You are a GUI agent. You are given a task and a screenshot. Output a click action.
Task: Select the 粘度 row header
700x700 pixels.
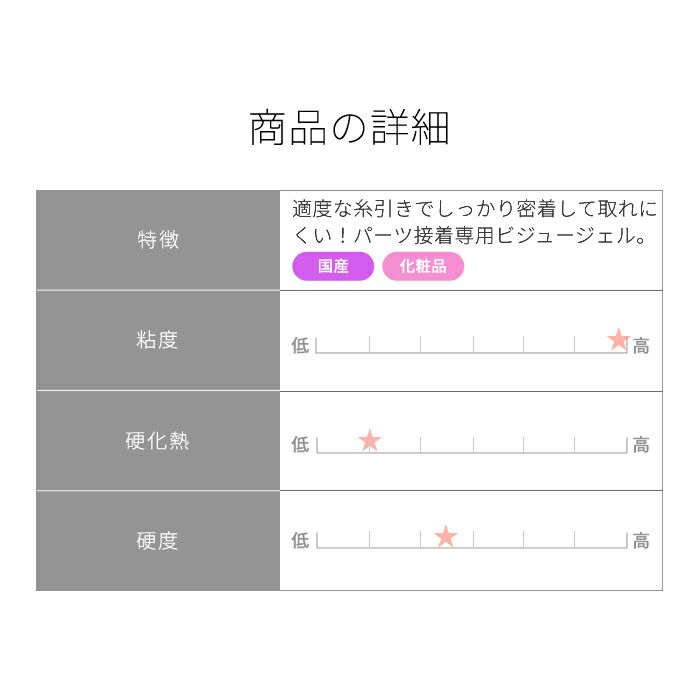pos(158,340)
